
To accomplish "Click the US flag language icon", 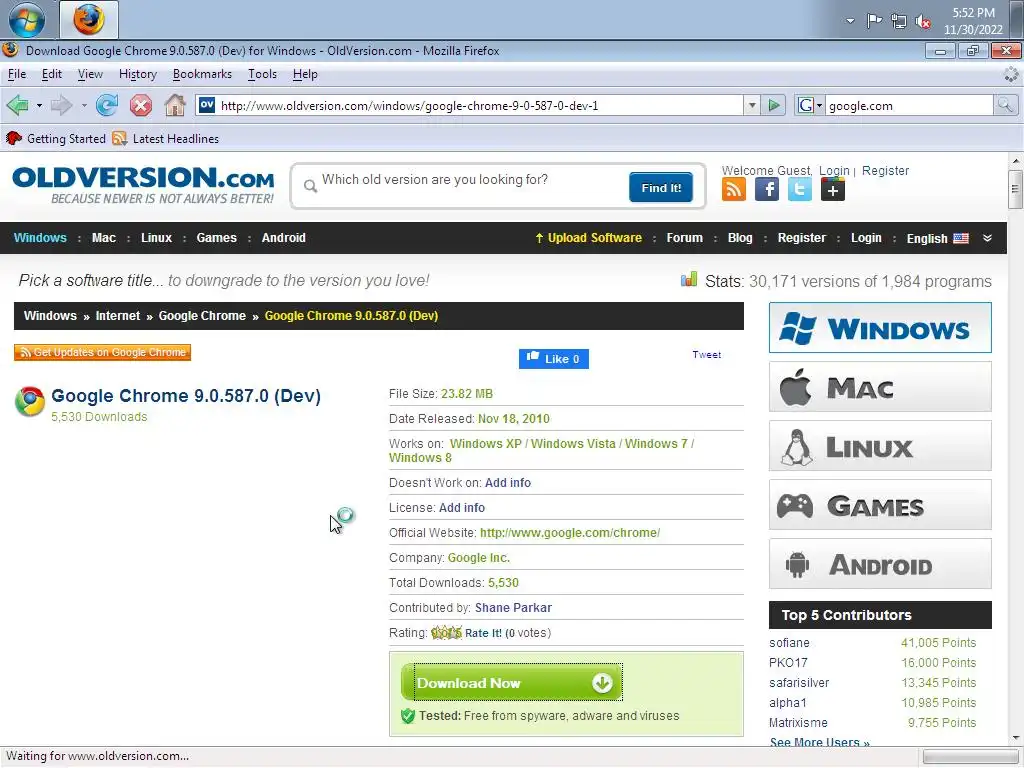I will coord(961,238).
